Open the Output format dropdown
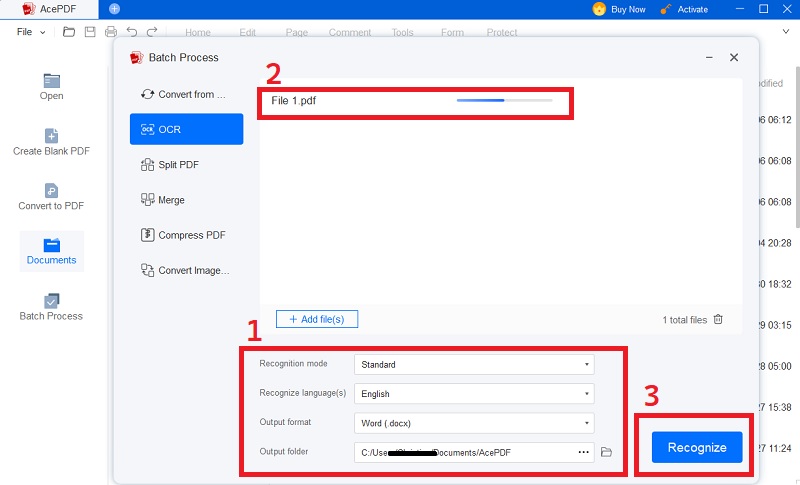Screen dimensions: 800x485 coord(474,423)
